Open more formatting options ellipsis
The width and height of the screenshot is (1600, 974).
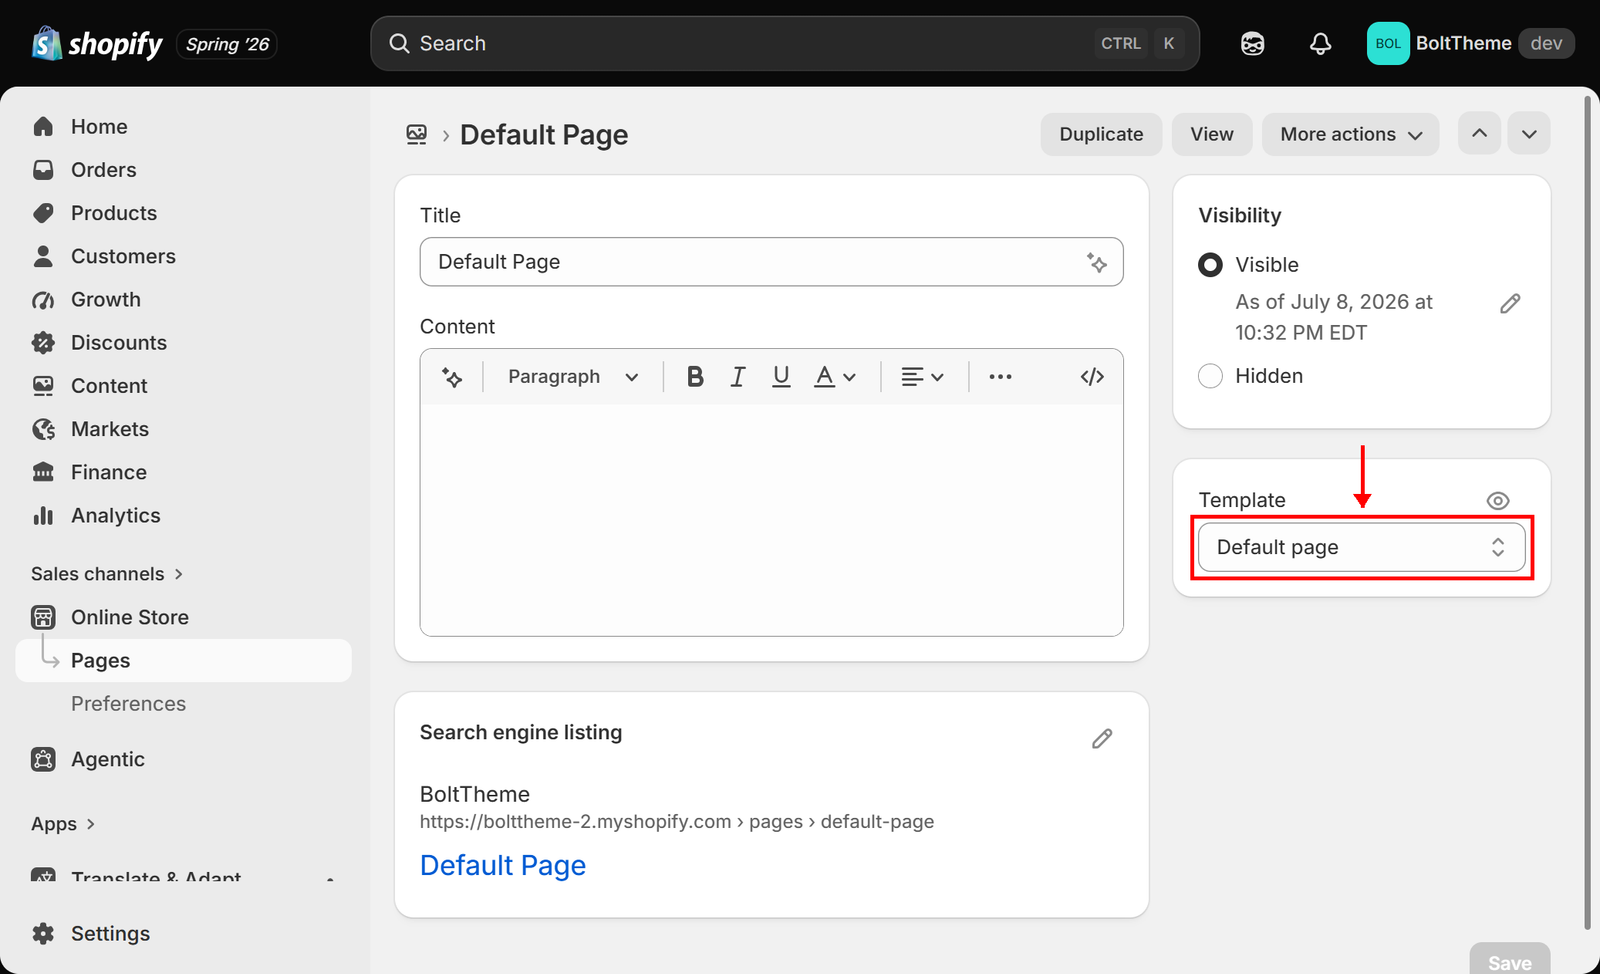1000,377
